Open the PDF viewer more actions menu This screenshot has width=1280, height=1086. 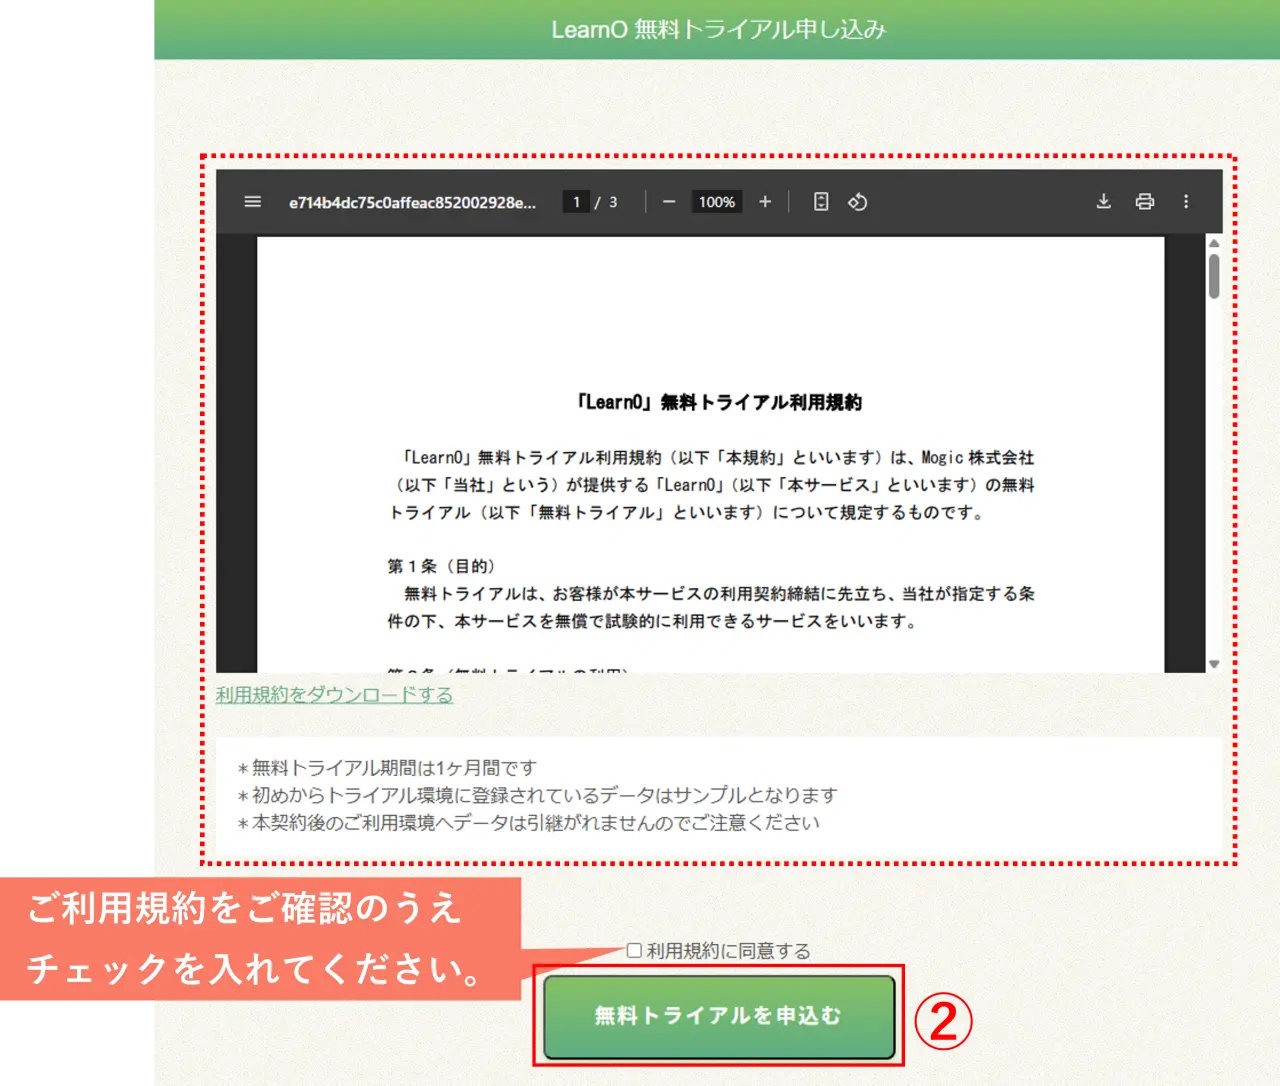tap(1187, 202)
